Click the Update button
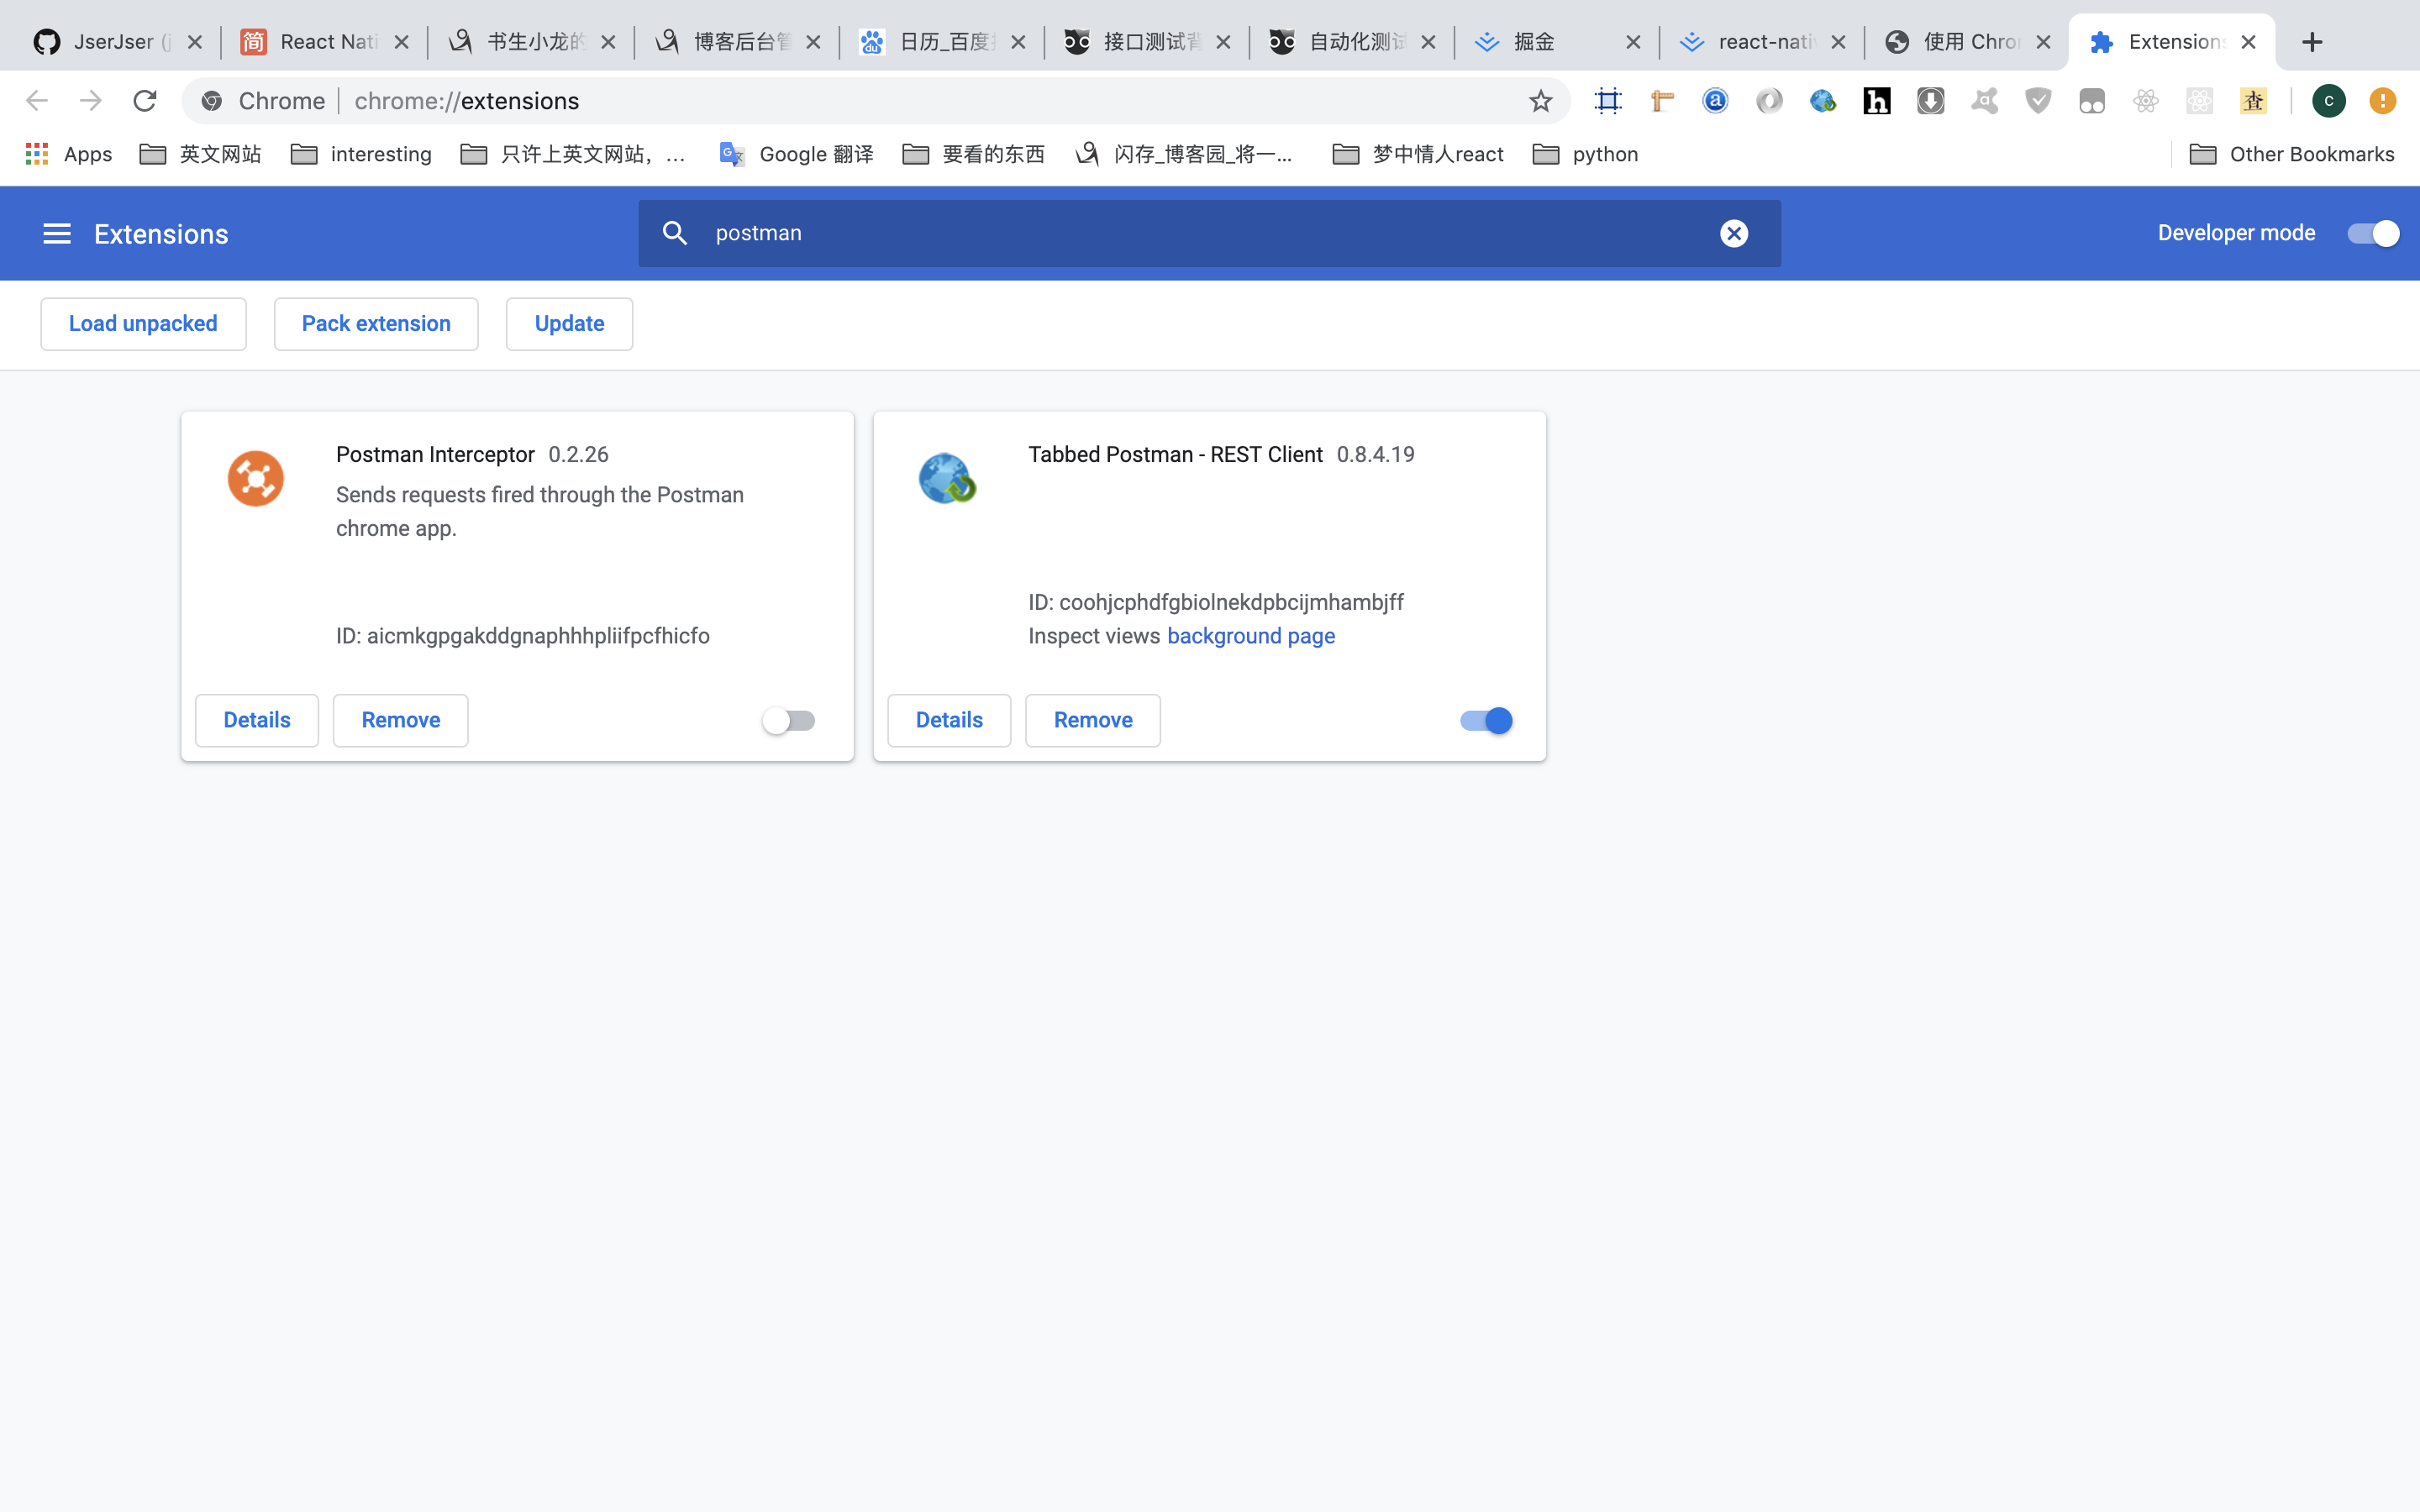The image size is (2420, 1512). tap(569, 324)
